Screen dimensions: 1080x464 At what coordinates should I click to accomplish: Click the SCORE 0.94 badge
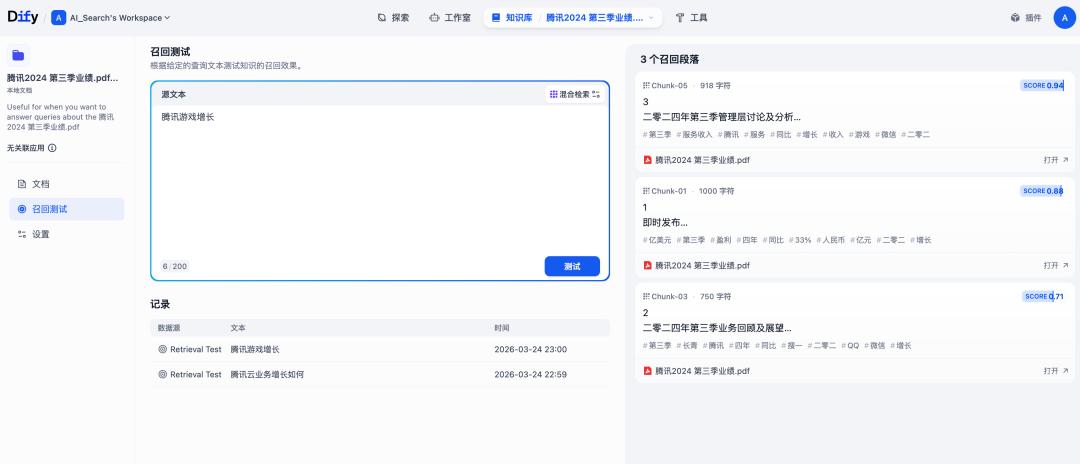click(1043, 85)
